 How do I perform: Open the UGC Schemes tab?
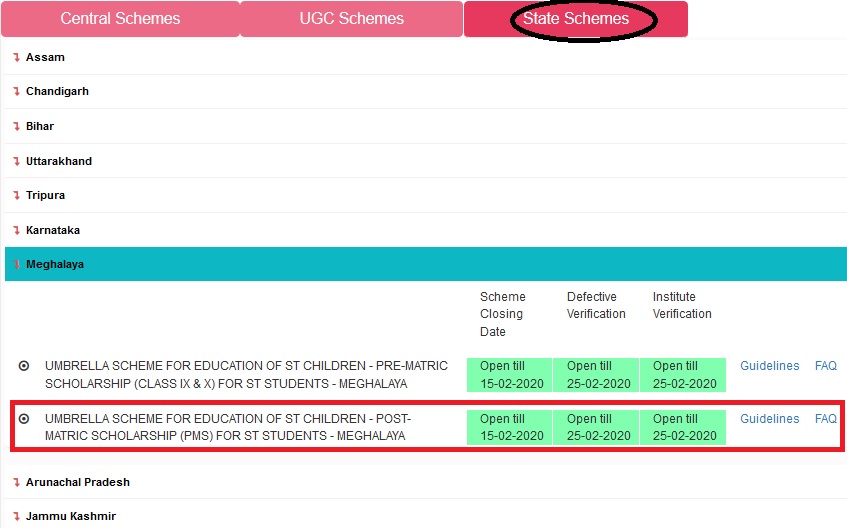tap(351, 19)
